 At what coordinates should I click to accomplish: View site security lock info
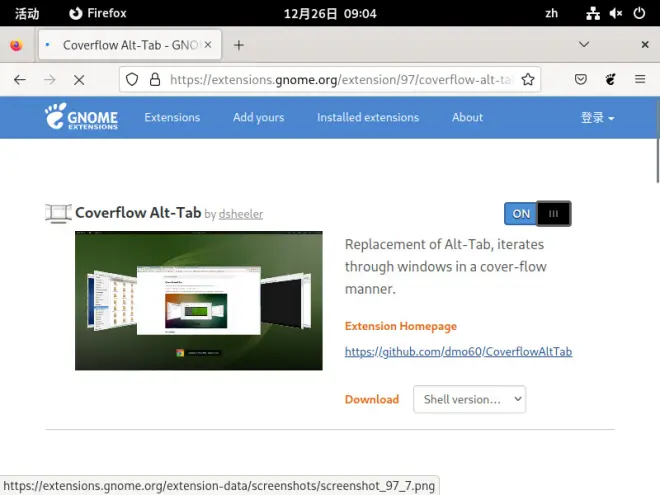tap(155, 79)
